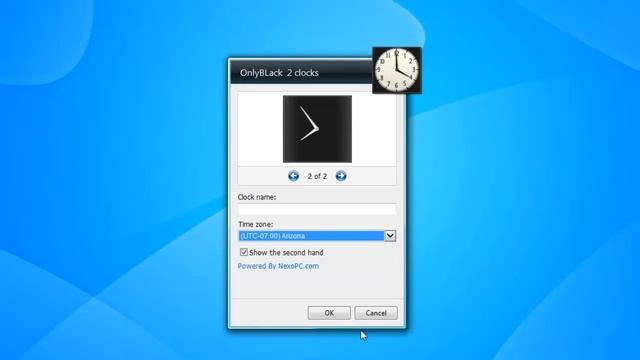Click the "2 of 2" page indicator text

pyautogui.click(x=317, y=176)
